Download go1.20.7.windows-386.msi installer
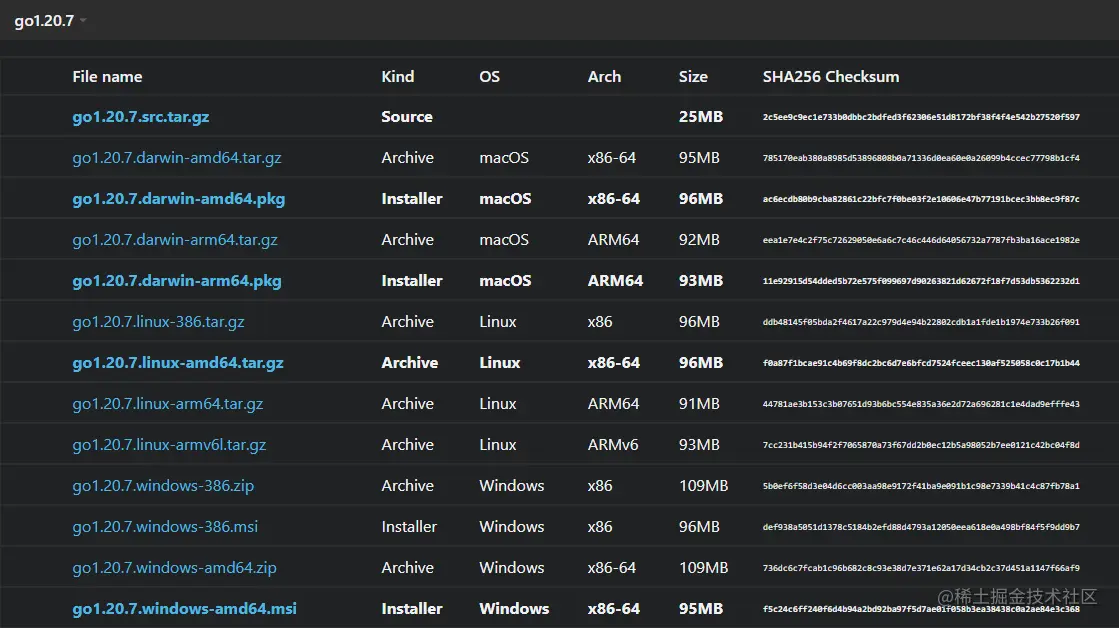The image size is (1119, 628). tap(165, 527)
